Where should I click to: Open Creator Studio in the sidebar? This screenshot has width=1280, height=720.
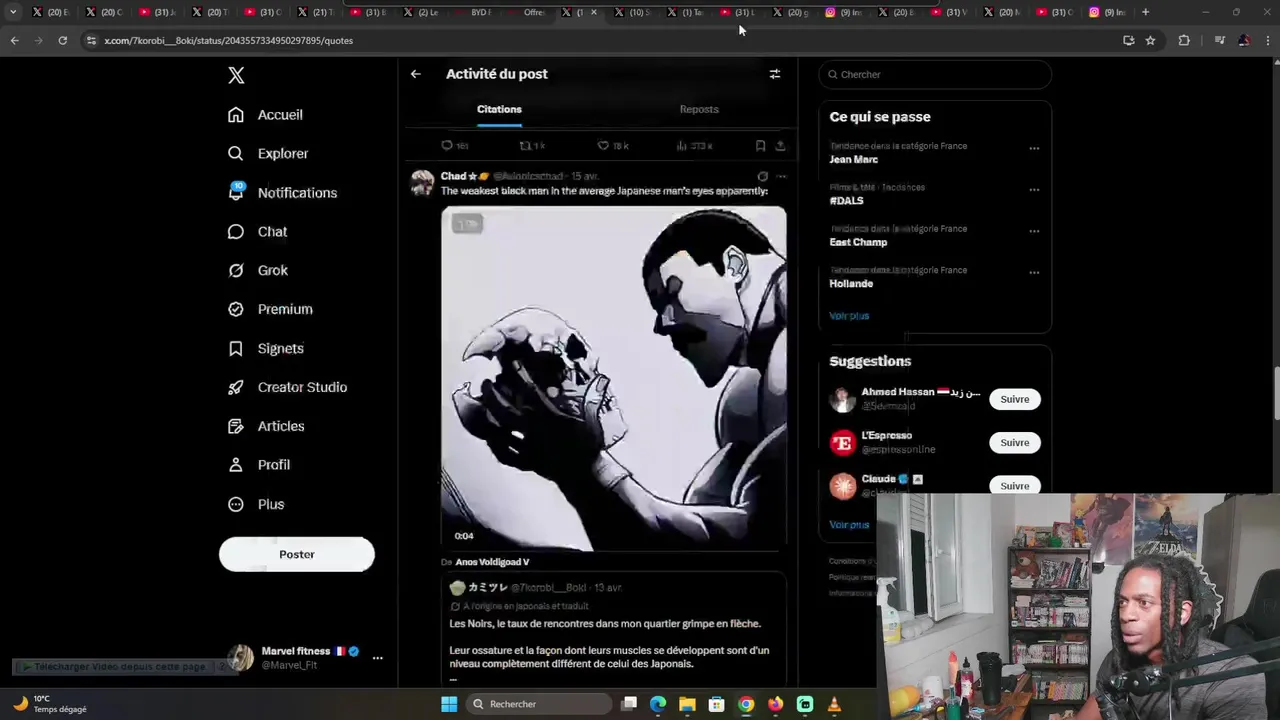tap(287, 388)
